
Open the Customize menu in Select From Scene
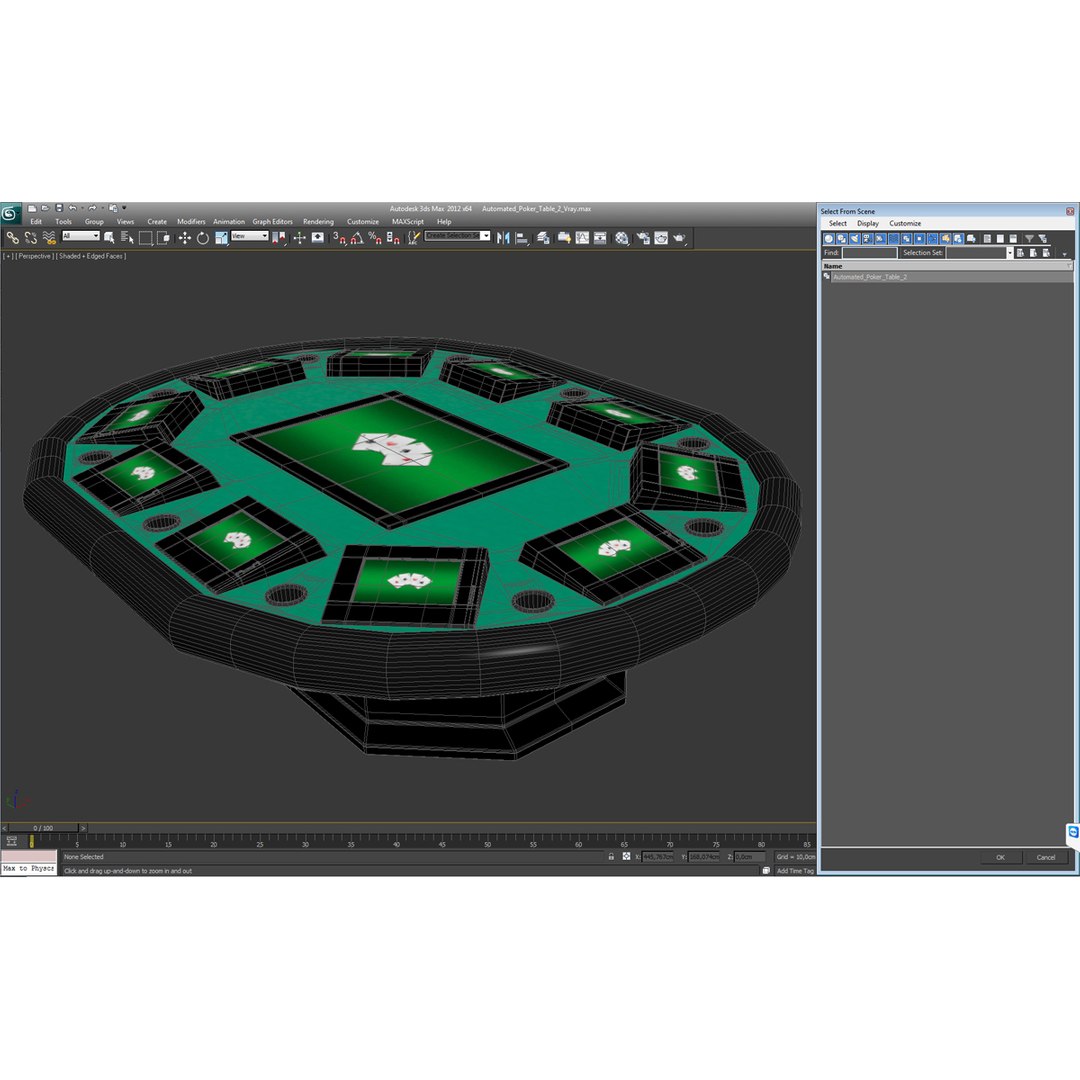click(905, 224)
